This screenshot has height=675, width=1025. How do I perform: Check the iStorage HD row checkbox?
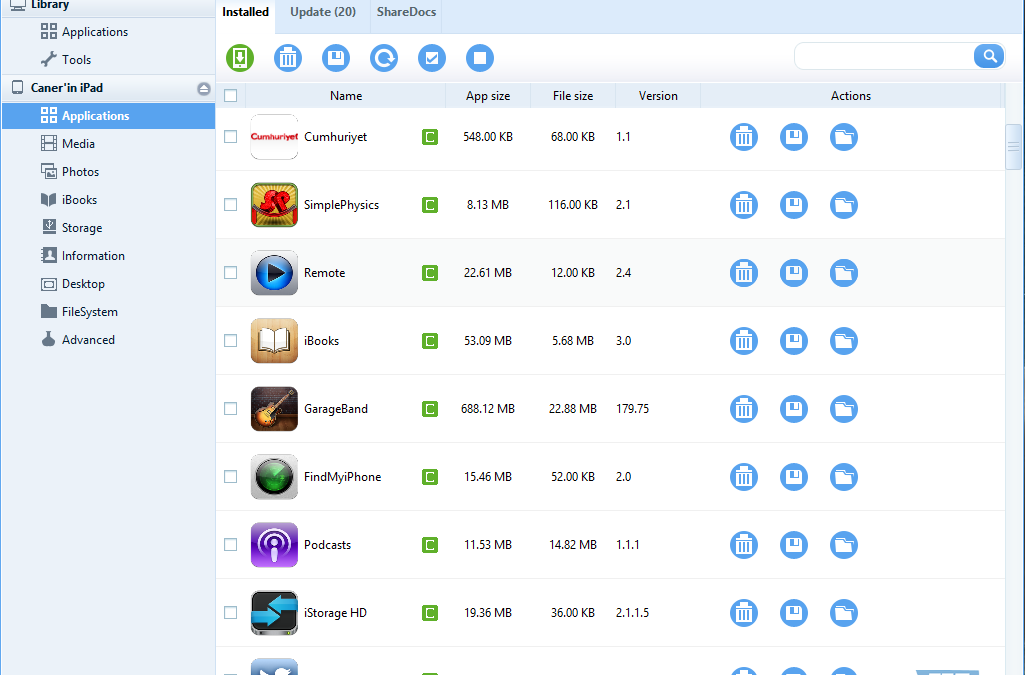231,612
